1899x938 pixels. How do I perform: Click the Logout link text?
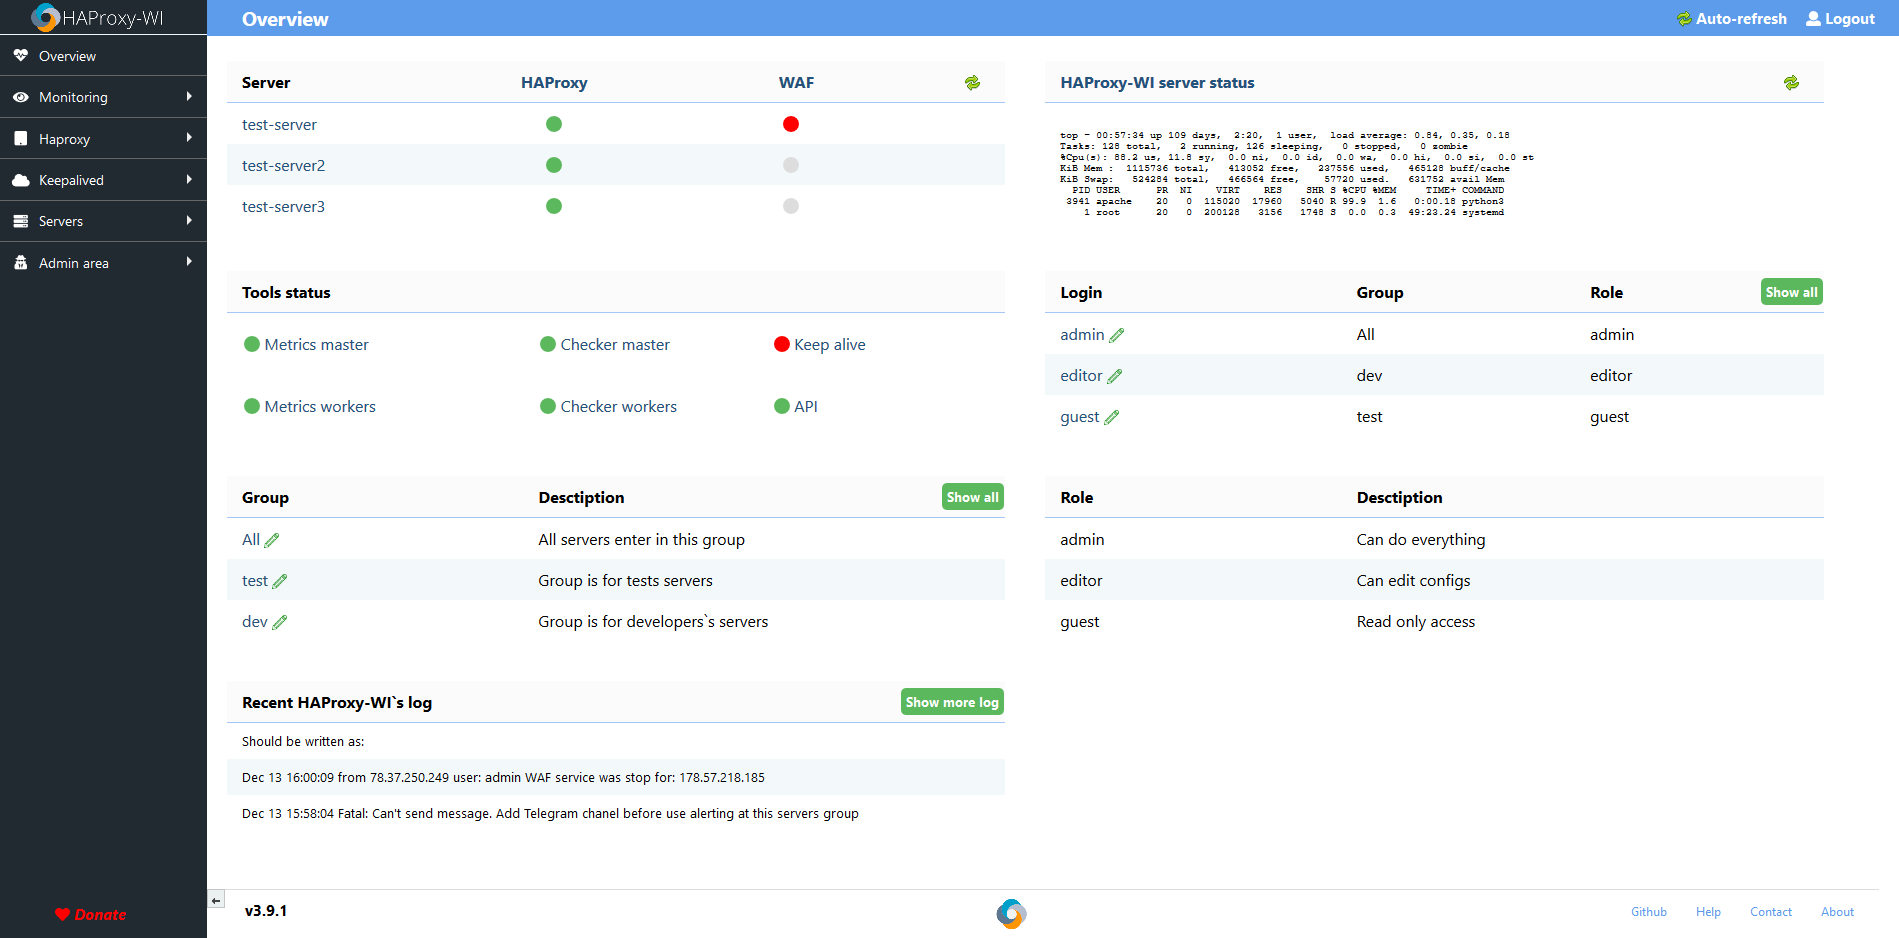[1850, 19]
